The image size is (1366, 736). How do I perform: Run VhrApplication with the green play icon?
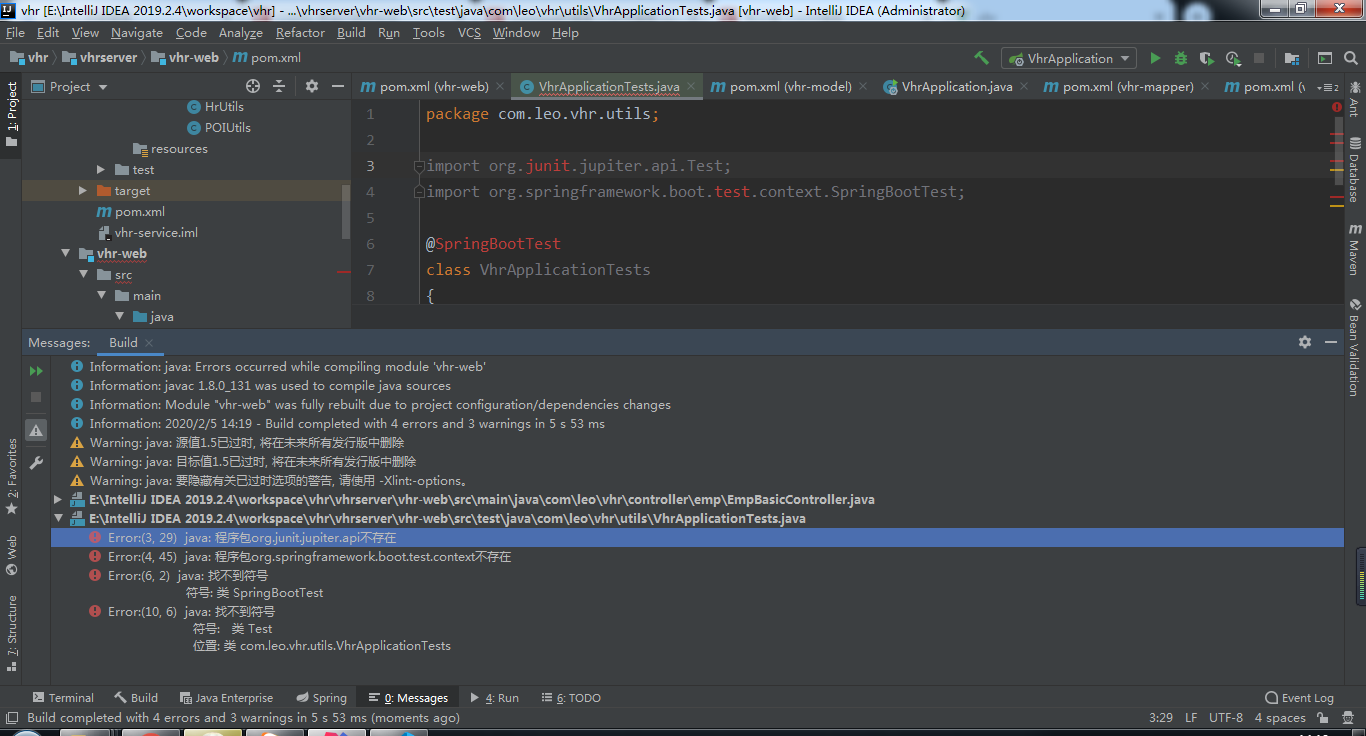tap(1155, 58)
